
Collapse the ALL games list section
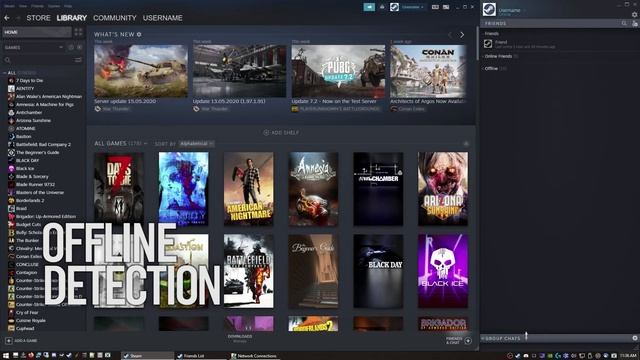pos(5,73)
